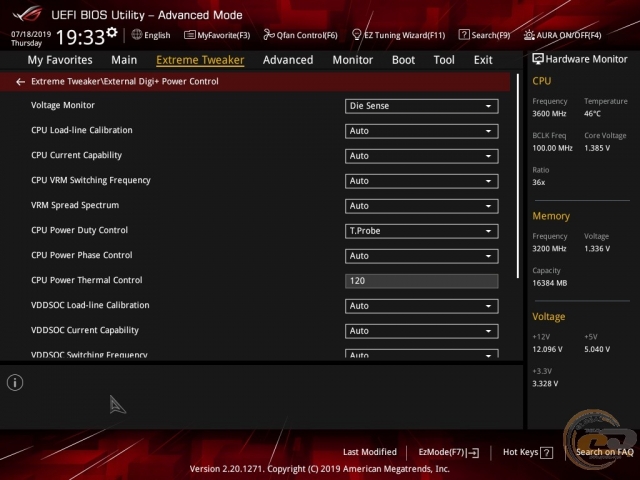Open VRM Spread Spectrum dropdown

click(x=422, y=206)
